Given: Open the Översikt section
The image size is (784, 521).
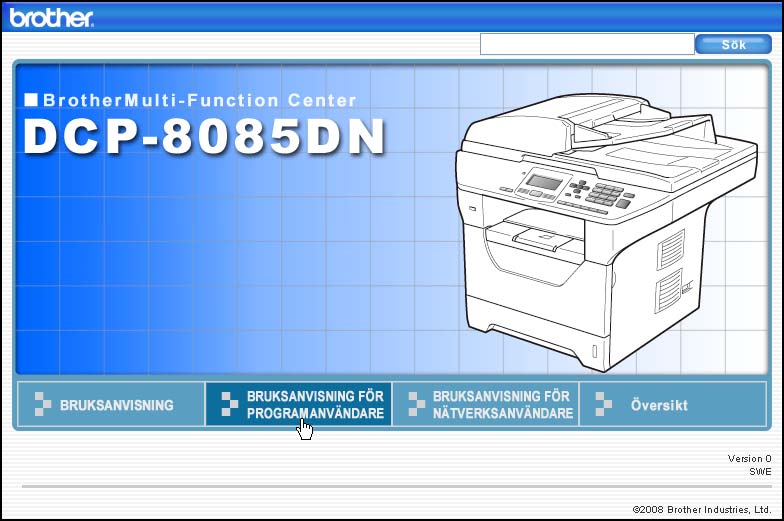Looking at the screenshot, I should point(672,404).
